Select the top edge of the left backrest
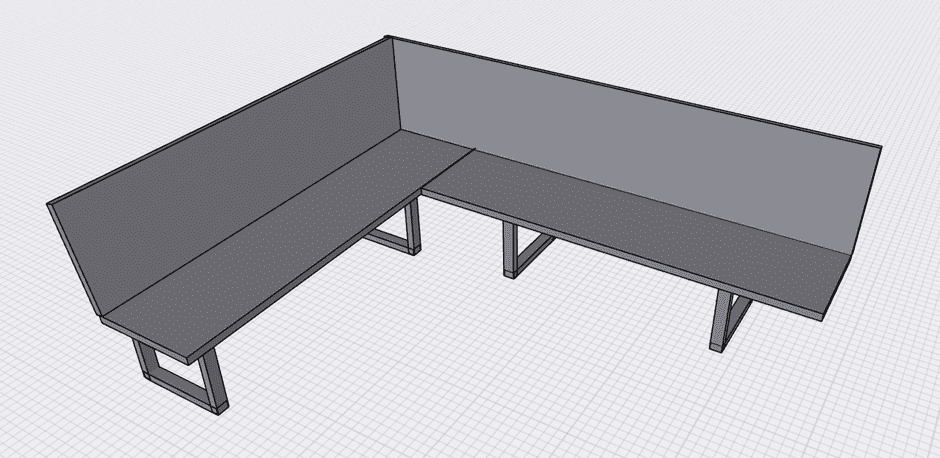The width and height of the screenshot is (940, 458). pos(220,120)
